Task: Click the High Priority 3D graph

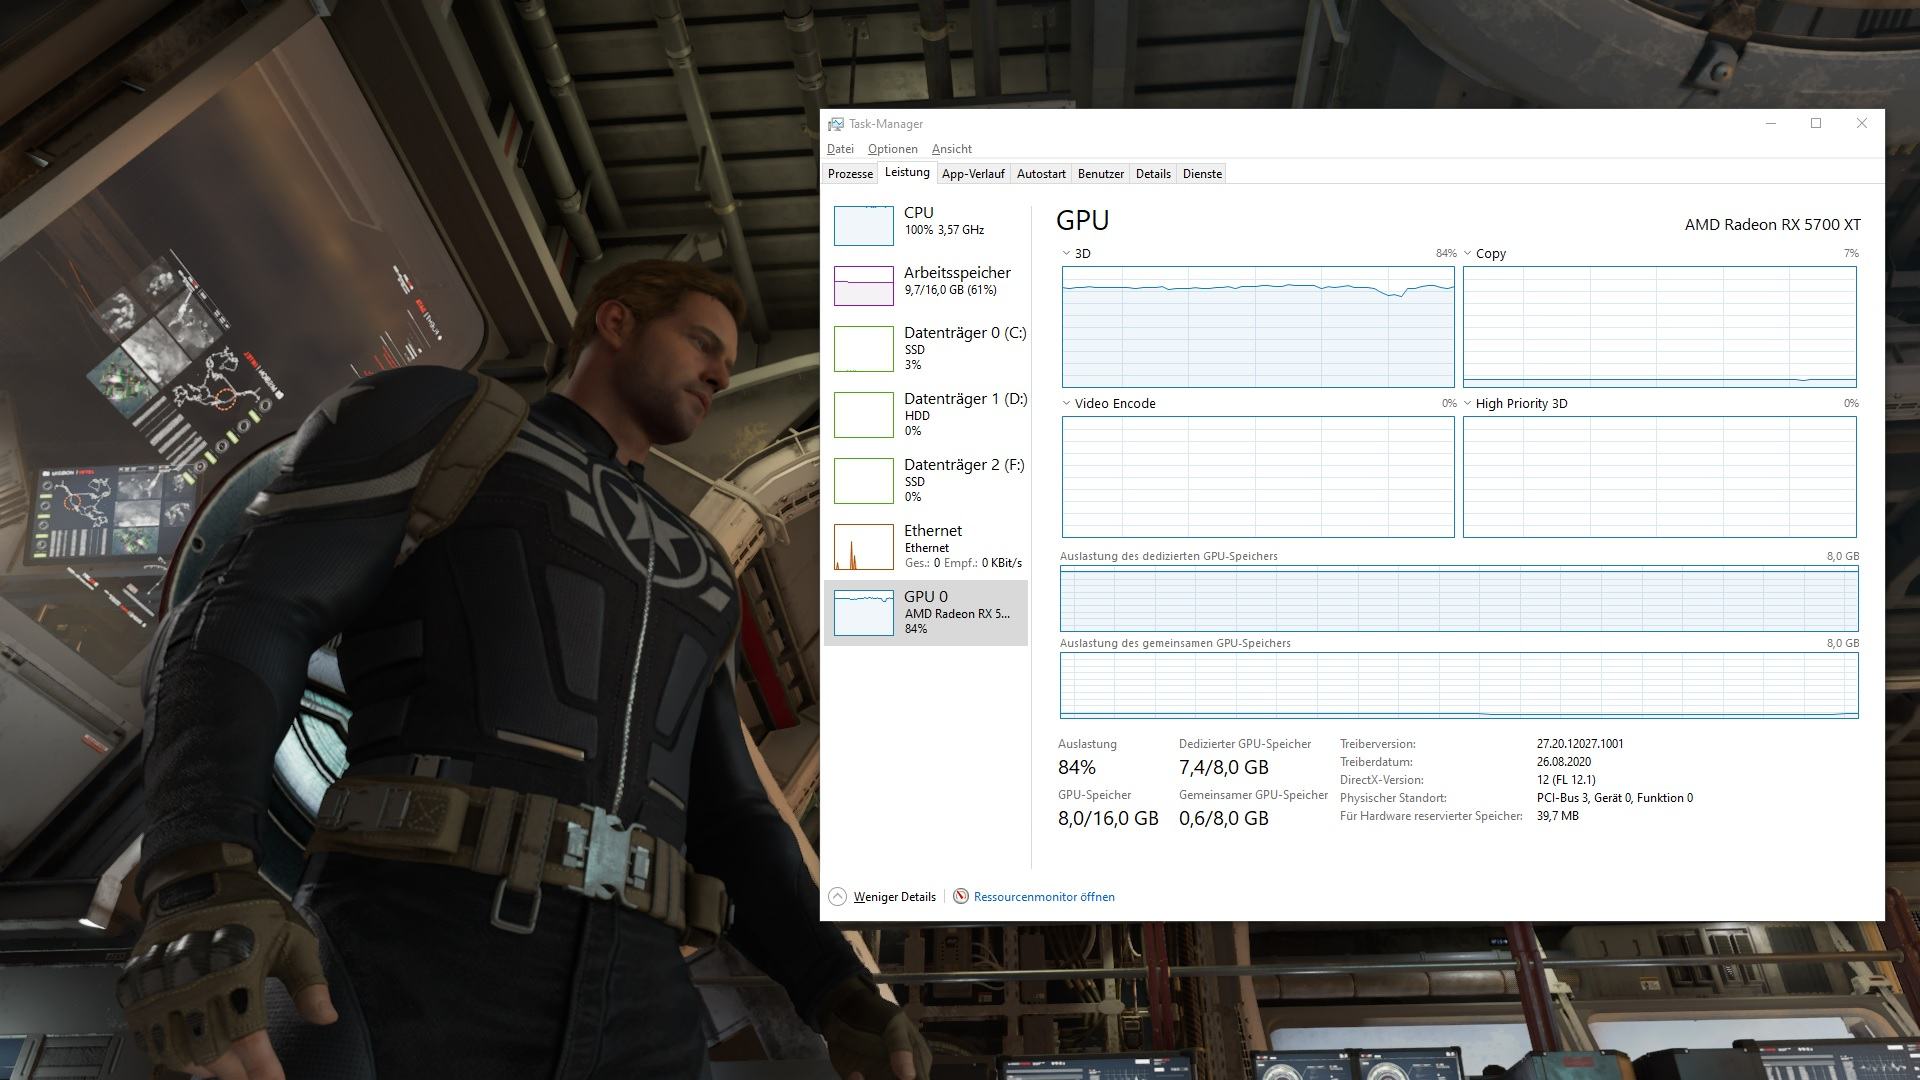Action: point(1660,477)
